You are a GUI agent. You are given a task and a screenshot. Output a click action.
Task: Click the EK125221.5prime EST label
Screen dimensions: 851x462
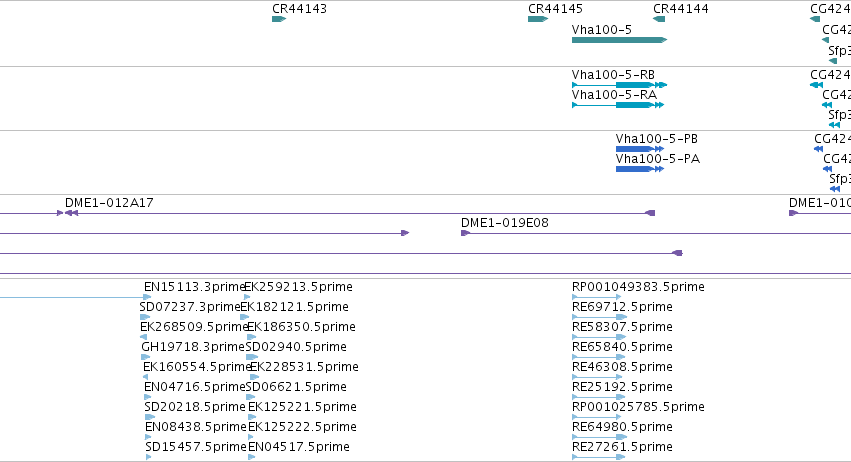[x=302, y=407]
